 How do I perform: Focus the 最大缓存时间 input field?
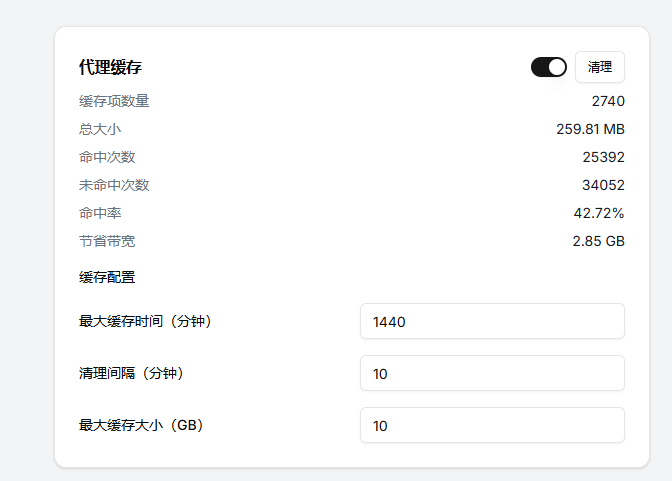492,321
